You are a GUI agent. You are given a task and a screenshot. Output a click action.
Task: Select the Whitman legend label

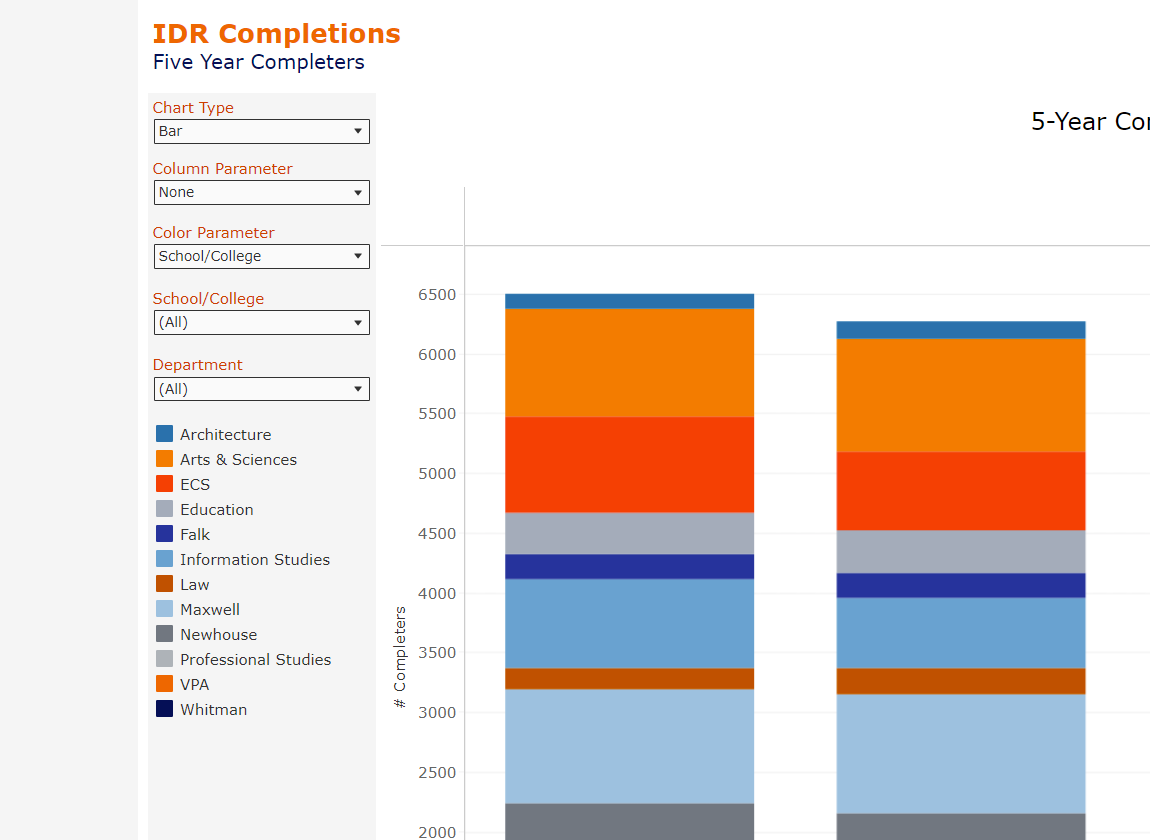(x=214, y=709)
